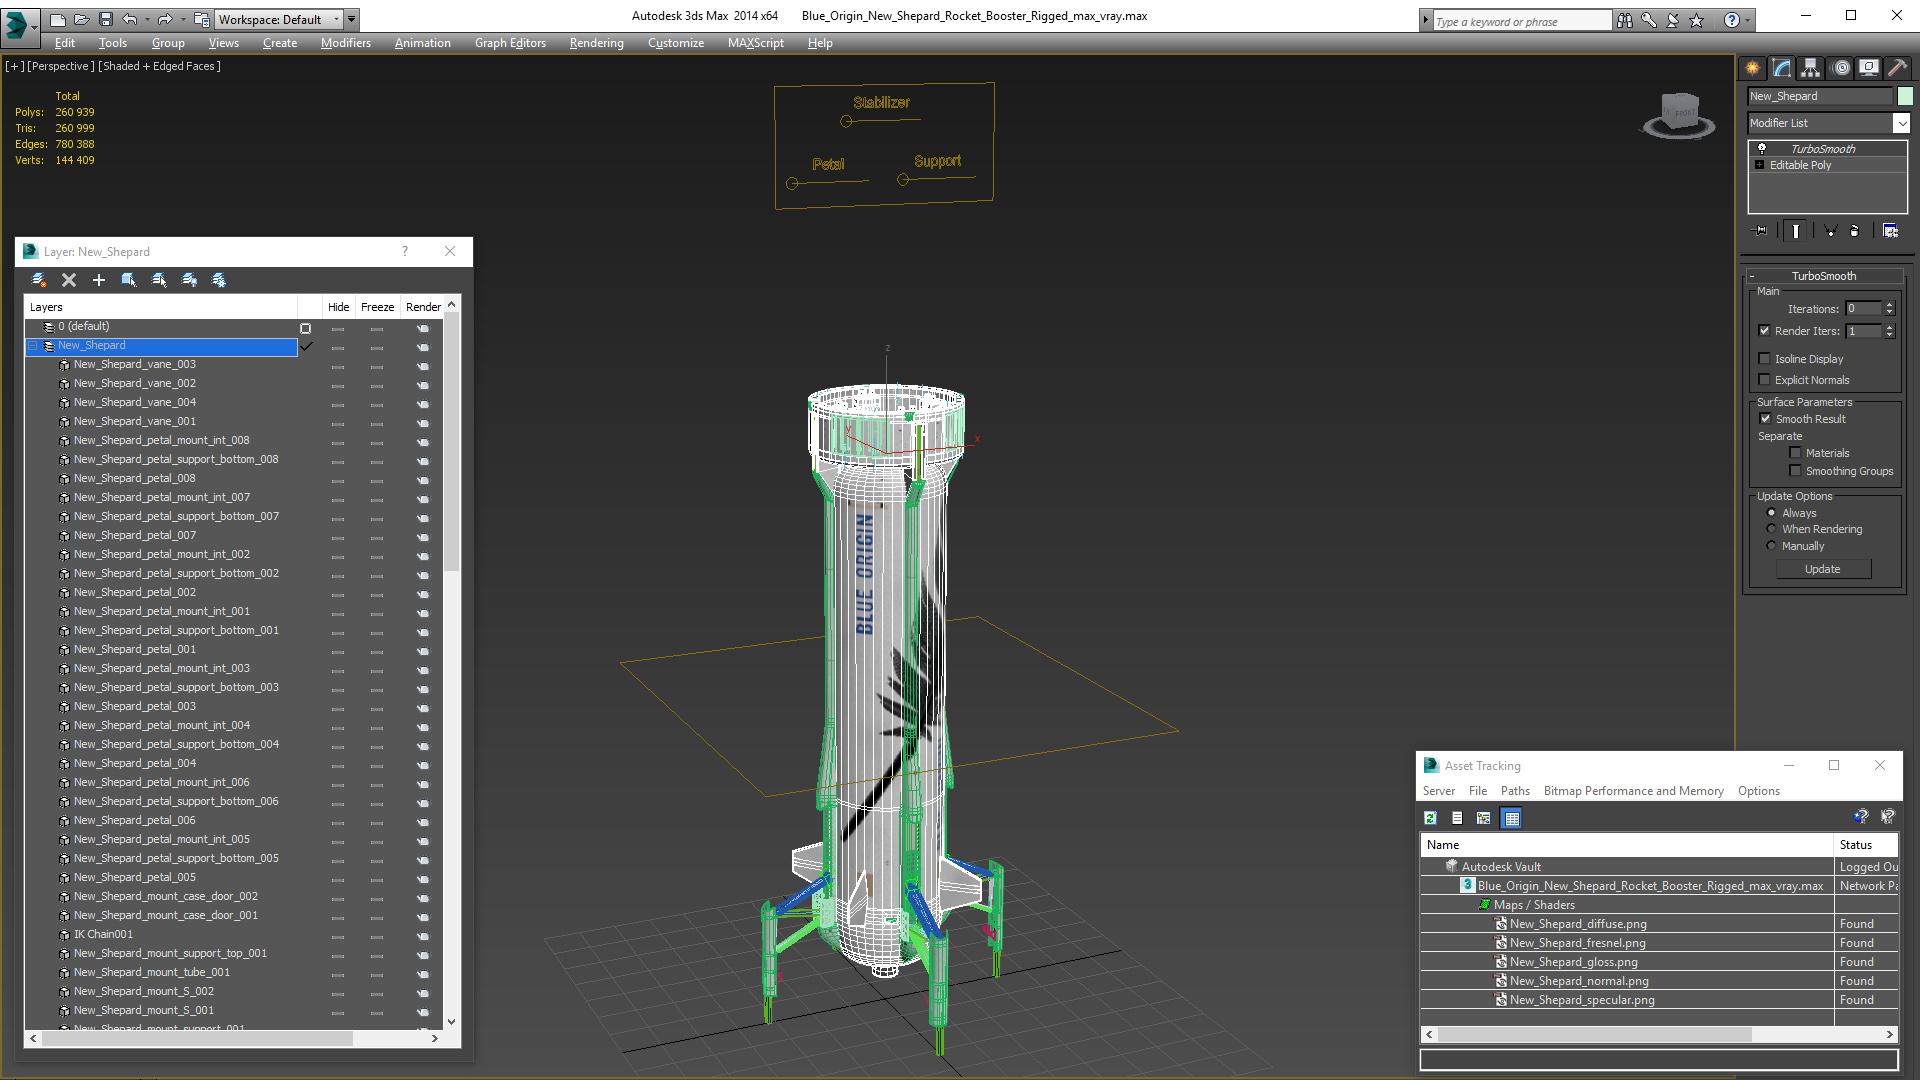This screenshot has width=1920, height=1080.
Task: Select the Always update option
Action: pyautogui.click(x=1772, y=513)
